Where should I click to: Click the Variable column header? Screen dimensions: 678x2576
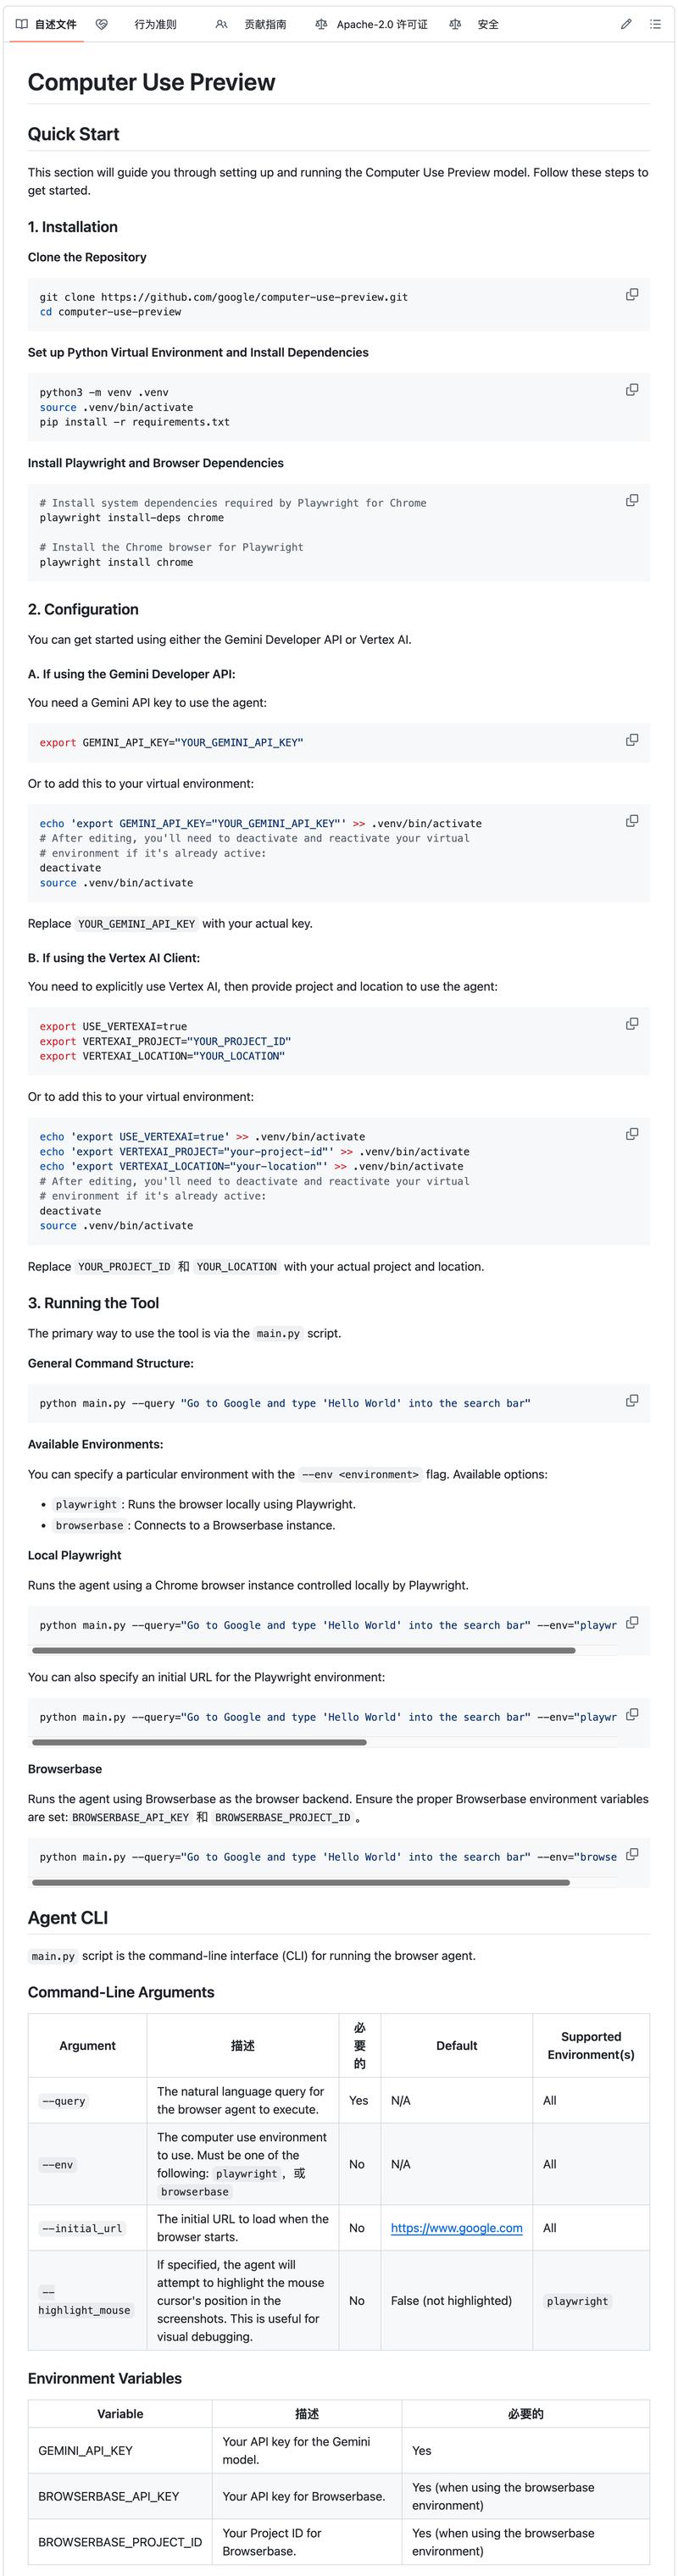coord(120,2413)
